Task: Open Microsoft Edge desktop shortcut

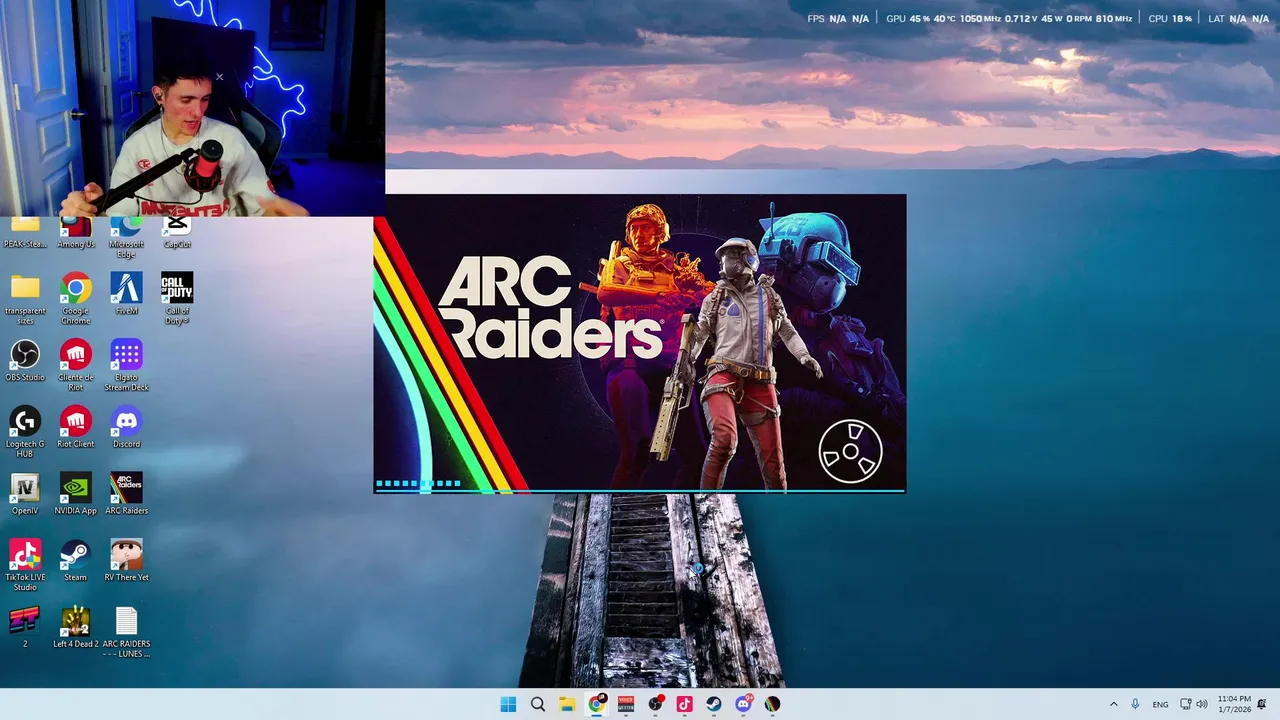Action: (x=126, y=239)
